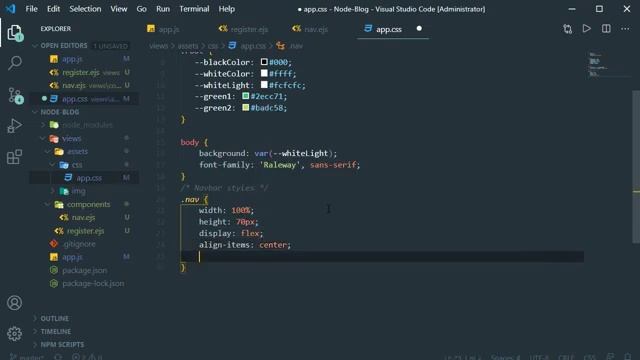640x360 pixels.
Task: Click the VS Code logo in title bar
Action: point(11,9)
